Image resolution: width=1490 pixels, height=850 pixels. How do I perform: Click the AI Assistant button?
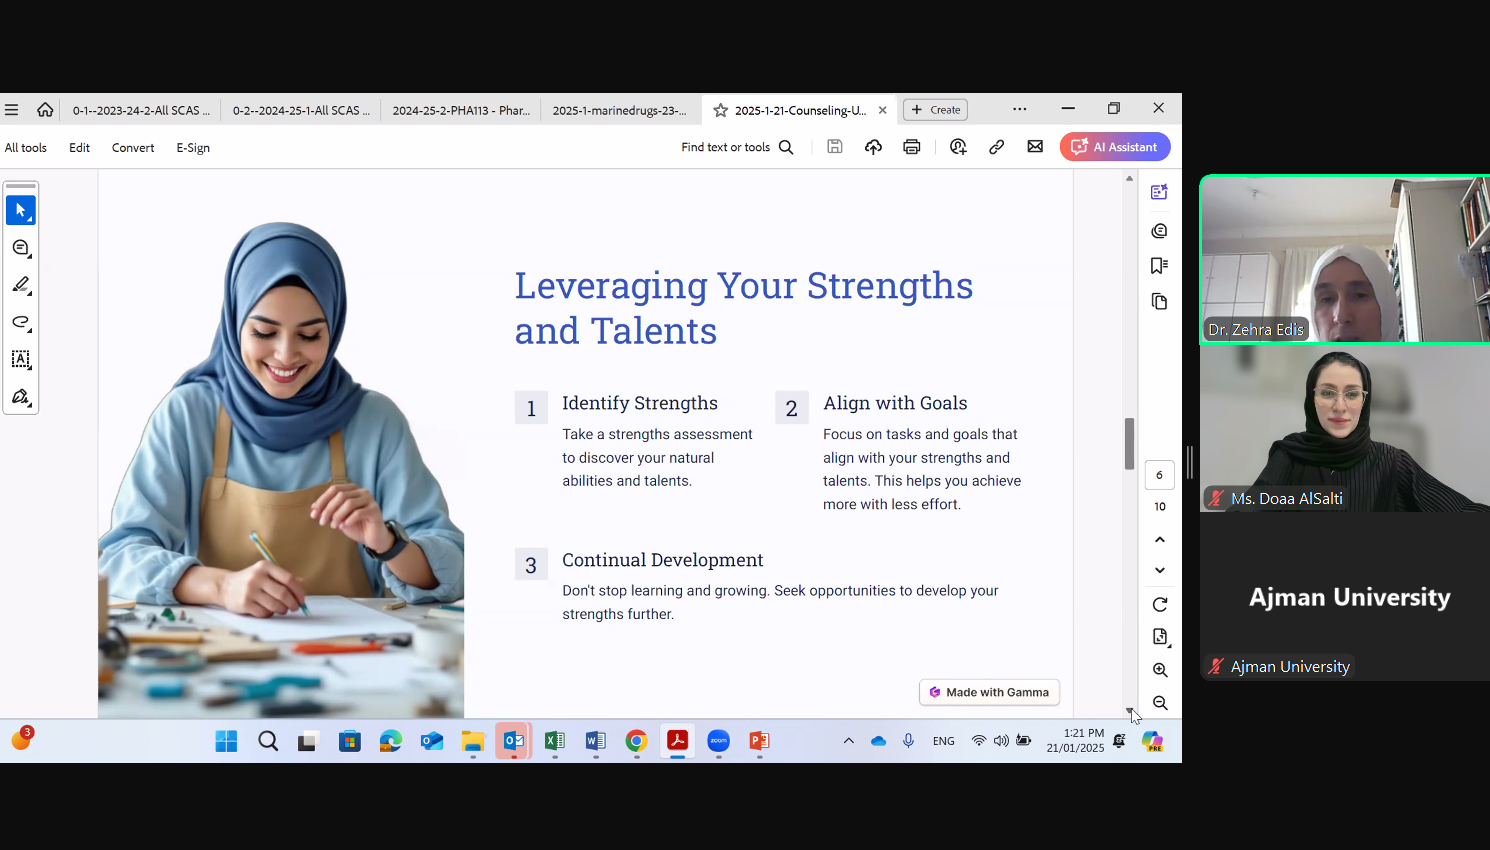click(1114, 147)
